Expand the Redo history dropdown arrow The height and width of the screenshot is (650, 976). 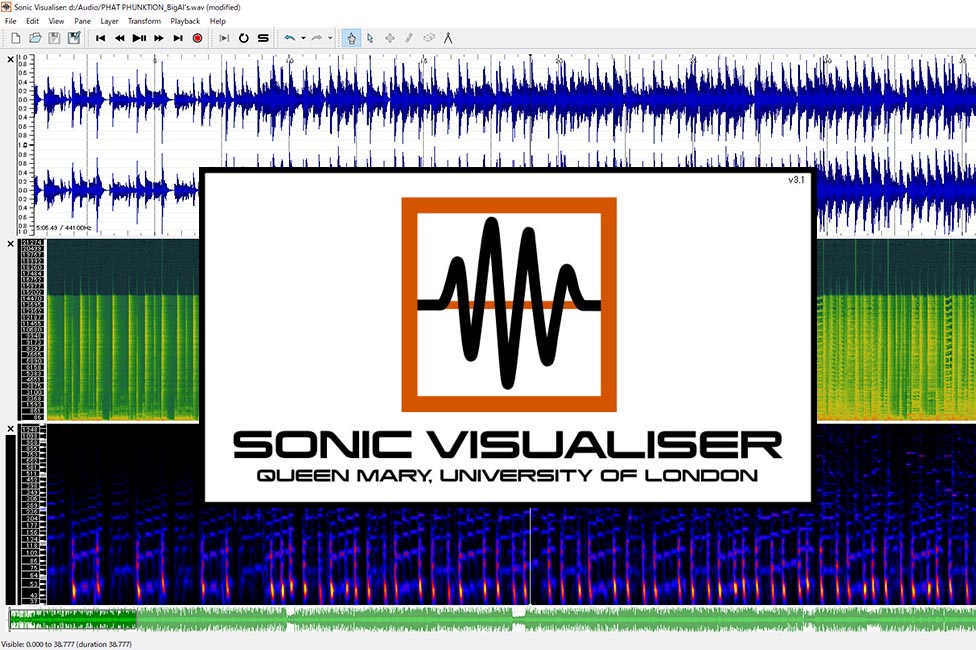click(330, 38)
